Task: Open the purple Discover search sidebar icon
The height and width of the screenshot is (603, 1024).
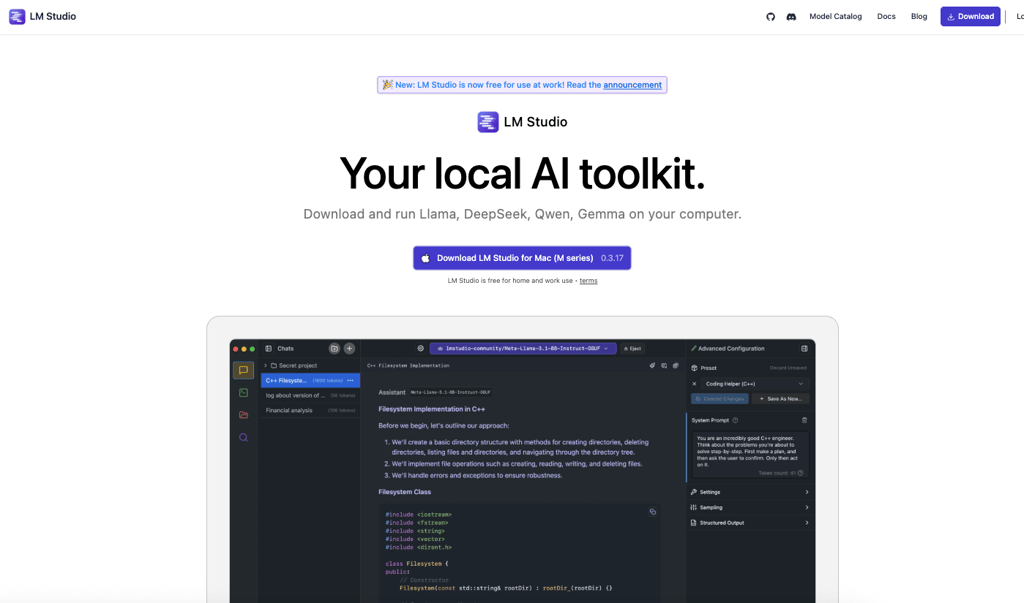Action: (244, 438)
